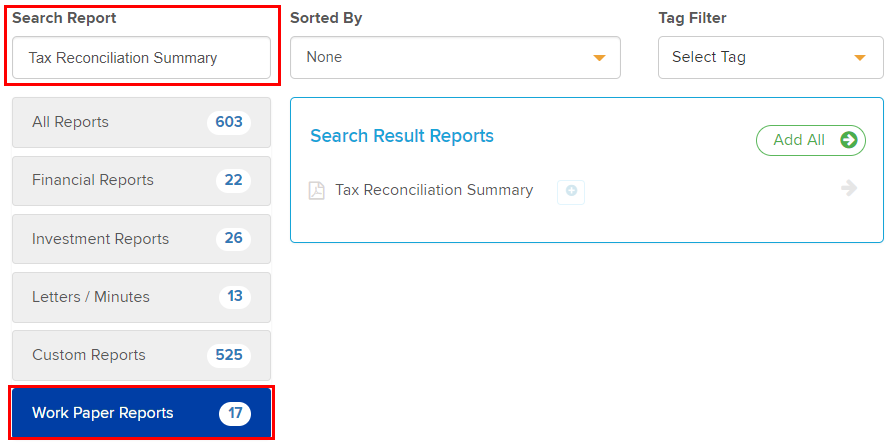
Task: Select the Letters / Minutes category
Action: [x=141, y=297]
